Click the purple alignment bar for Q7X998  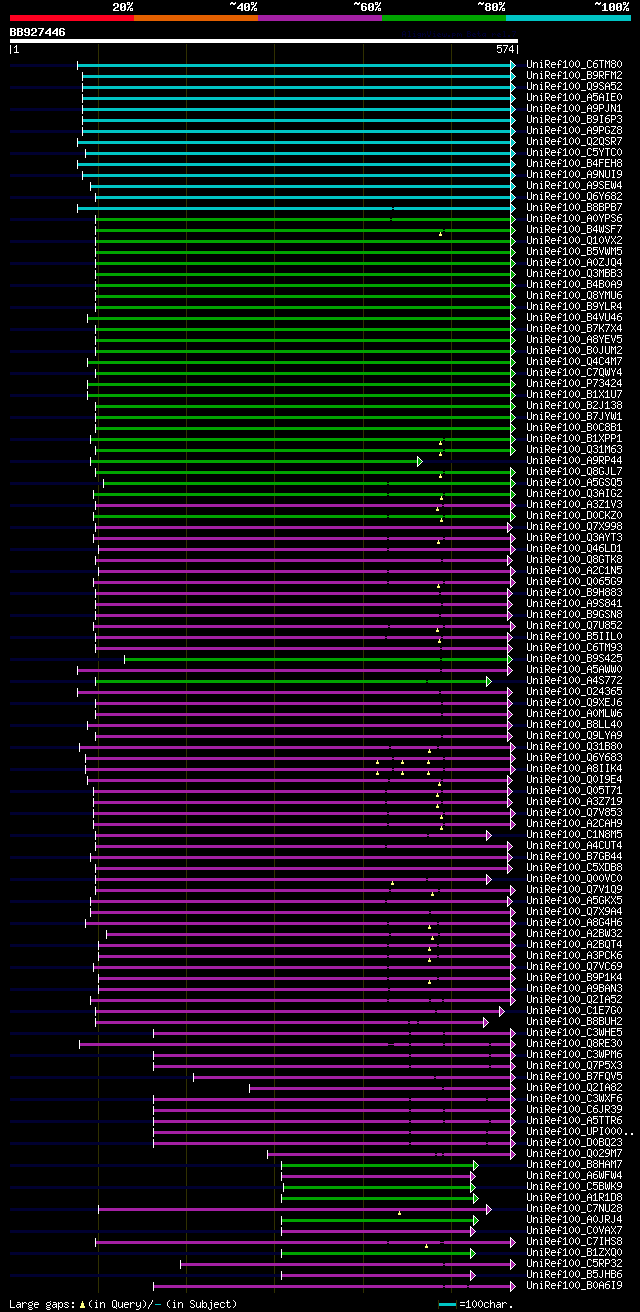point(305,527)
